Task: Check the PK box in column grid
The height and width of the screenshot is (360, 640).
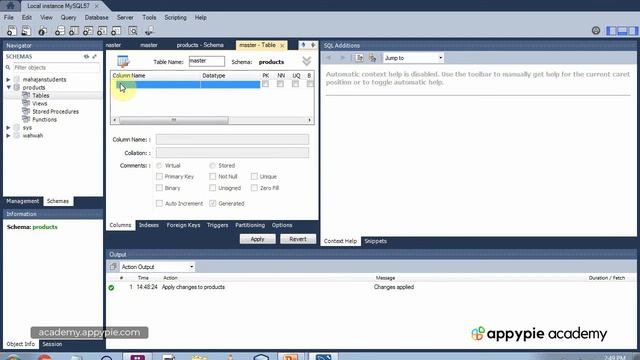Action: coord(266,84)
